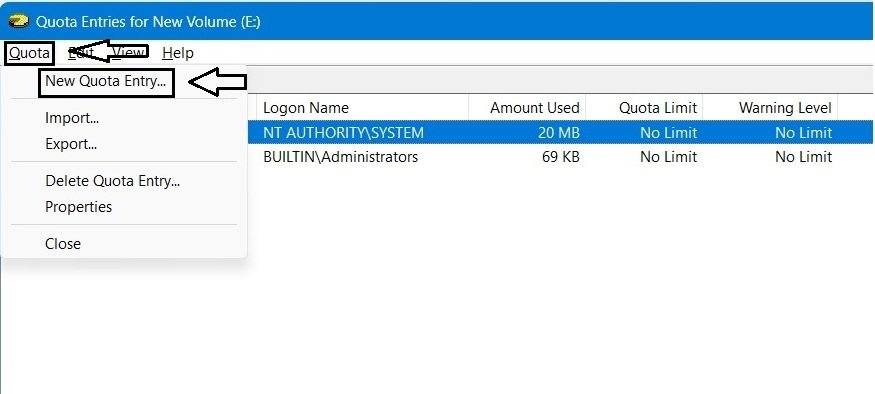This screenshot has width=875, height=394.
Task: Choose Delete Quota Entry option
Action: (x=112, y=181)
